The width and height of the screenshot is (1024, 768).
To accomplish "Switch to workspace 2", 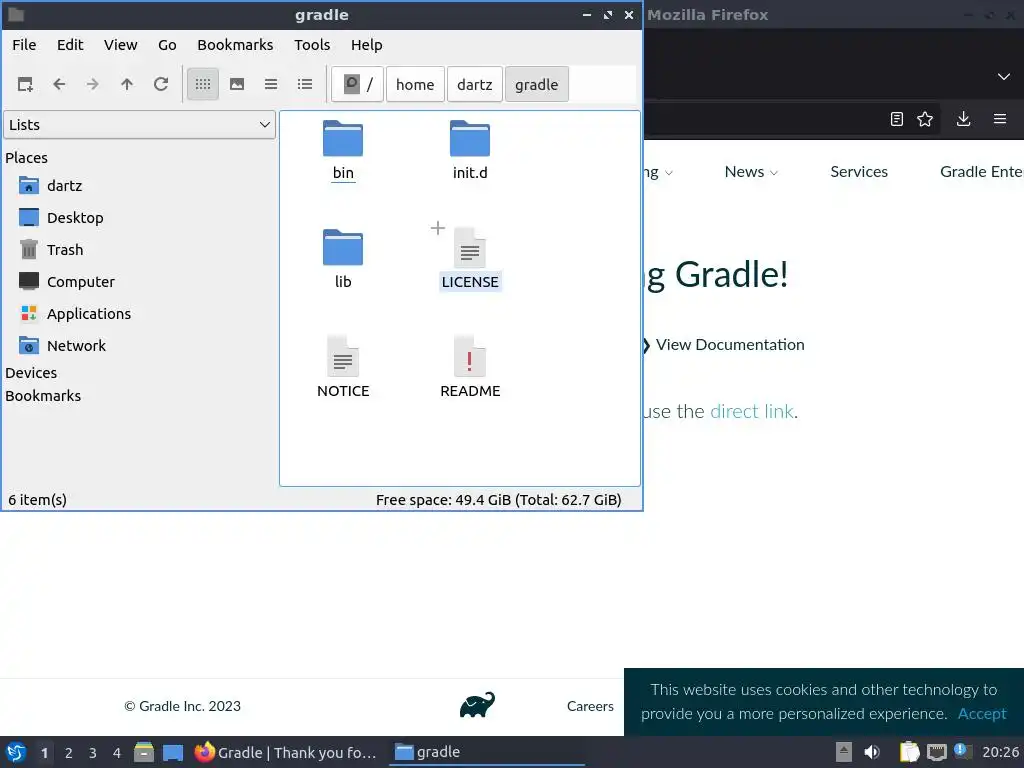I will [x=69, y=753].
